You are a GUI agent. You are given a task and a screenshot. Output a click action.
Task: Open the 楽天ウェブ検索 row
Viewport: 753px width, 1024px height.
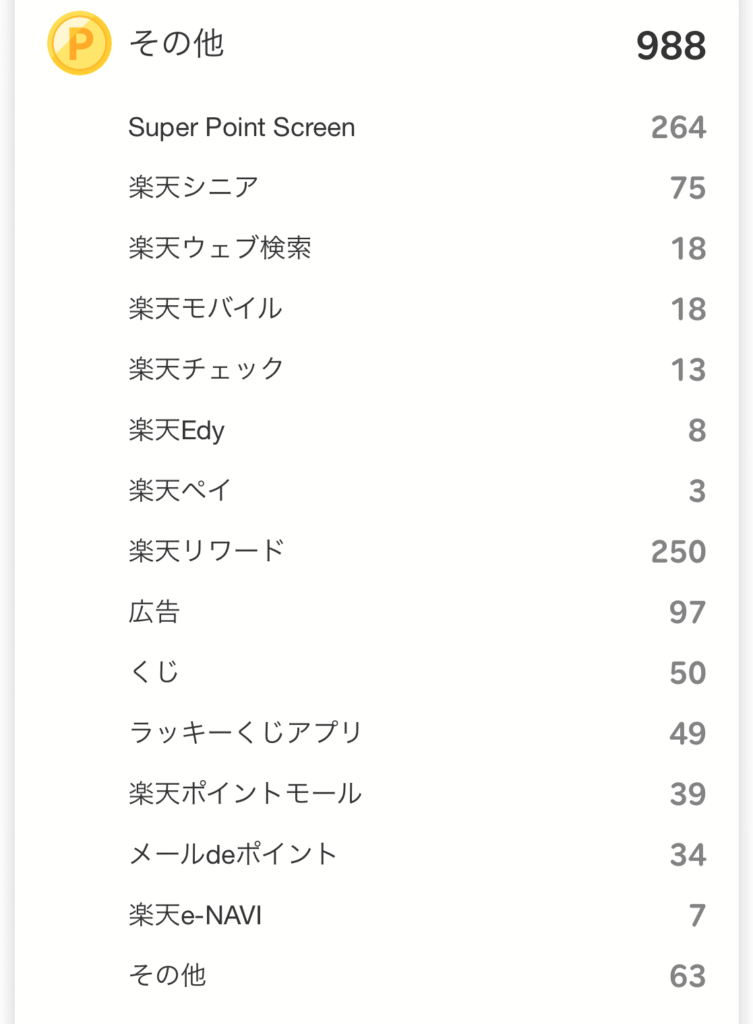[417, 249]
